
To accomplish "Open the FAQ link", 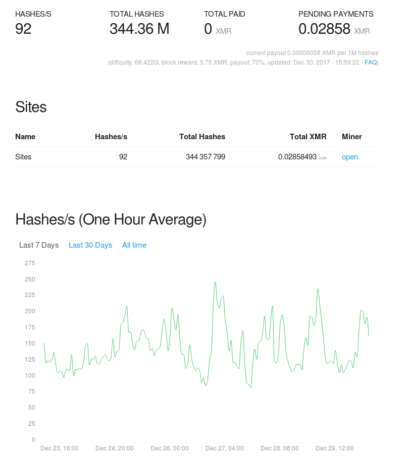I will click(370, 62).
